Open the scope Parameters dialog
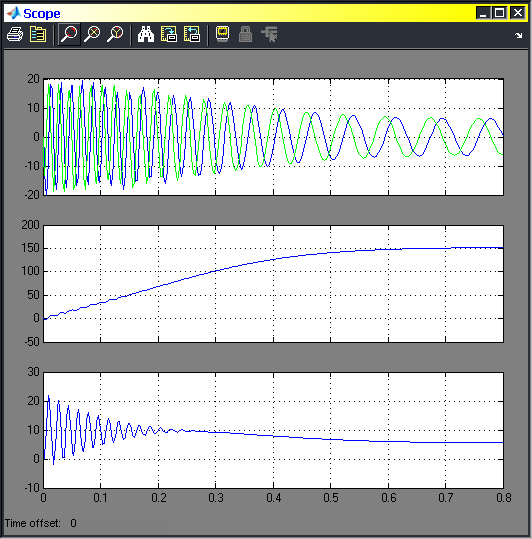The image size is (532, 539). click(38, 34)
